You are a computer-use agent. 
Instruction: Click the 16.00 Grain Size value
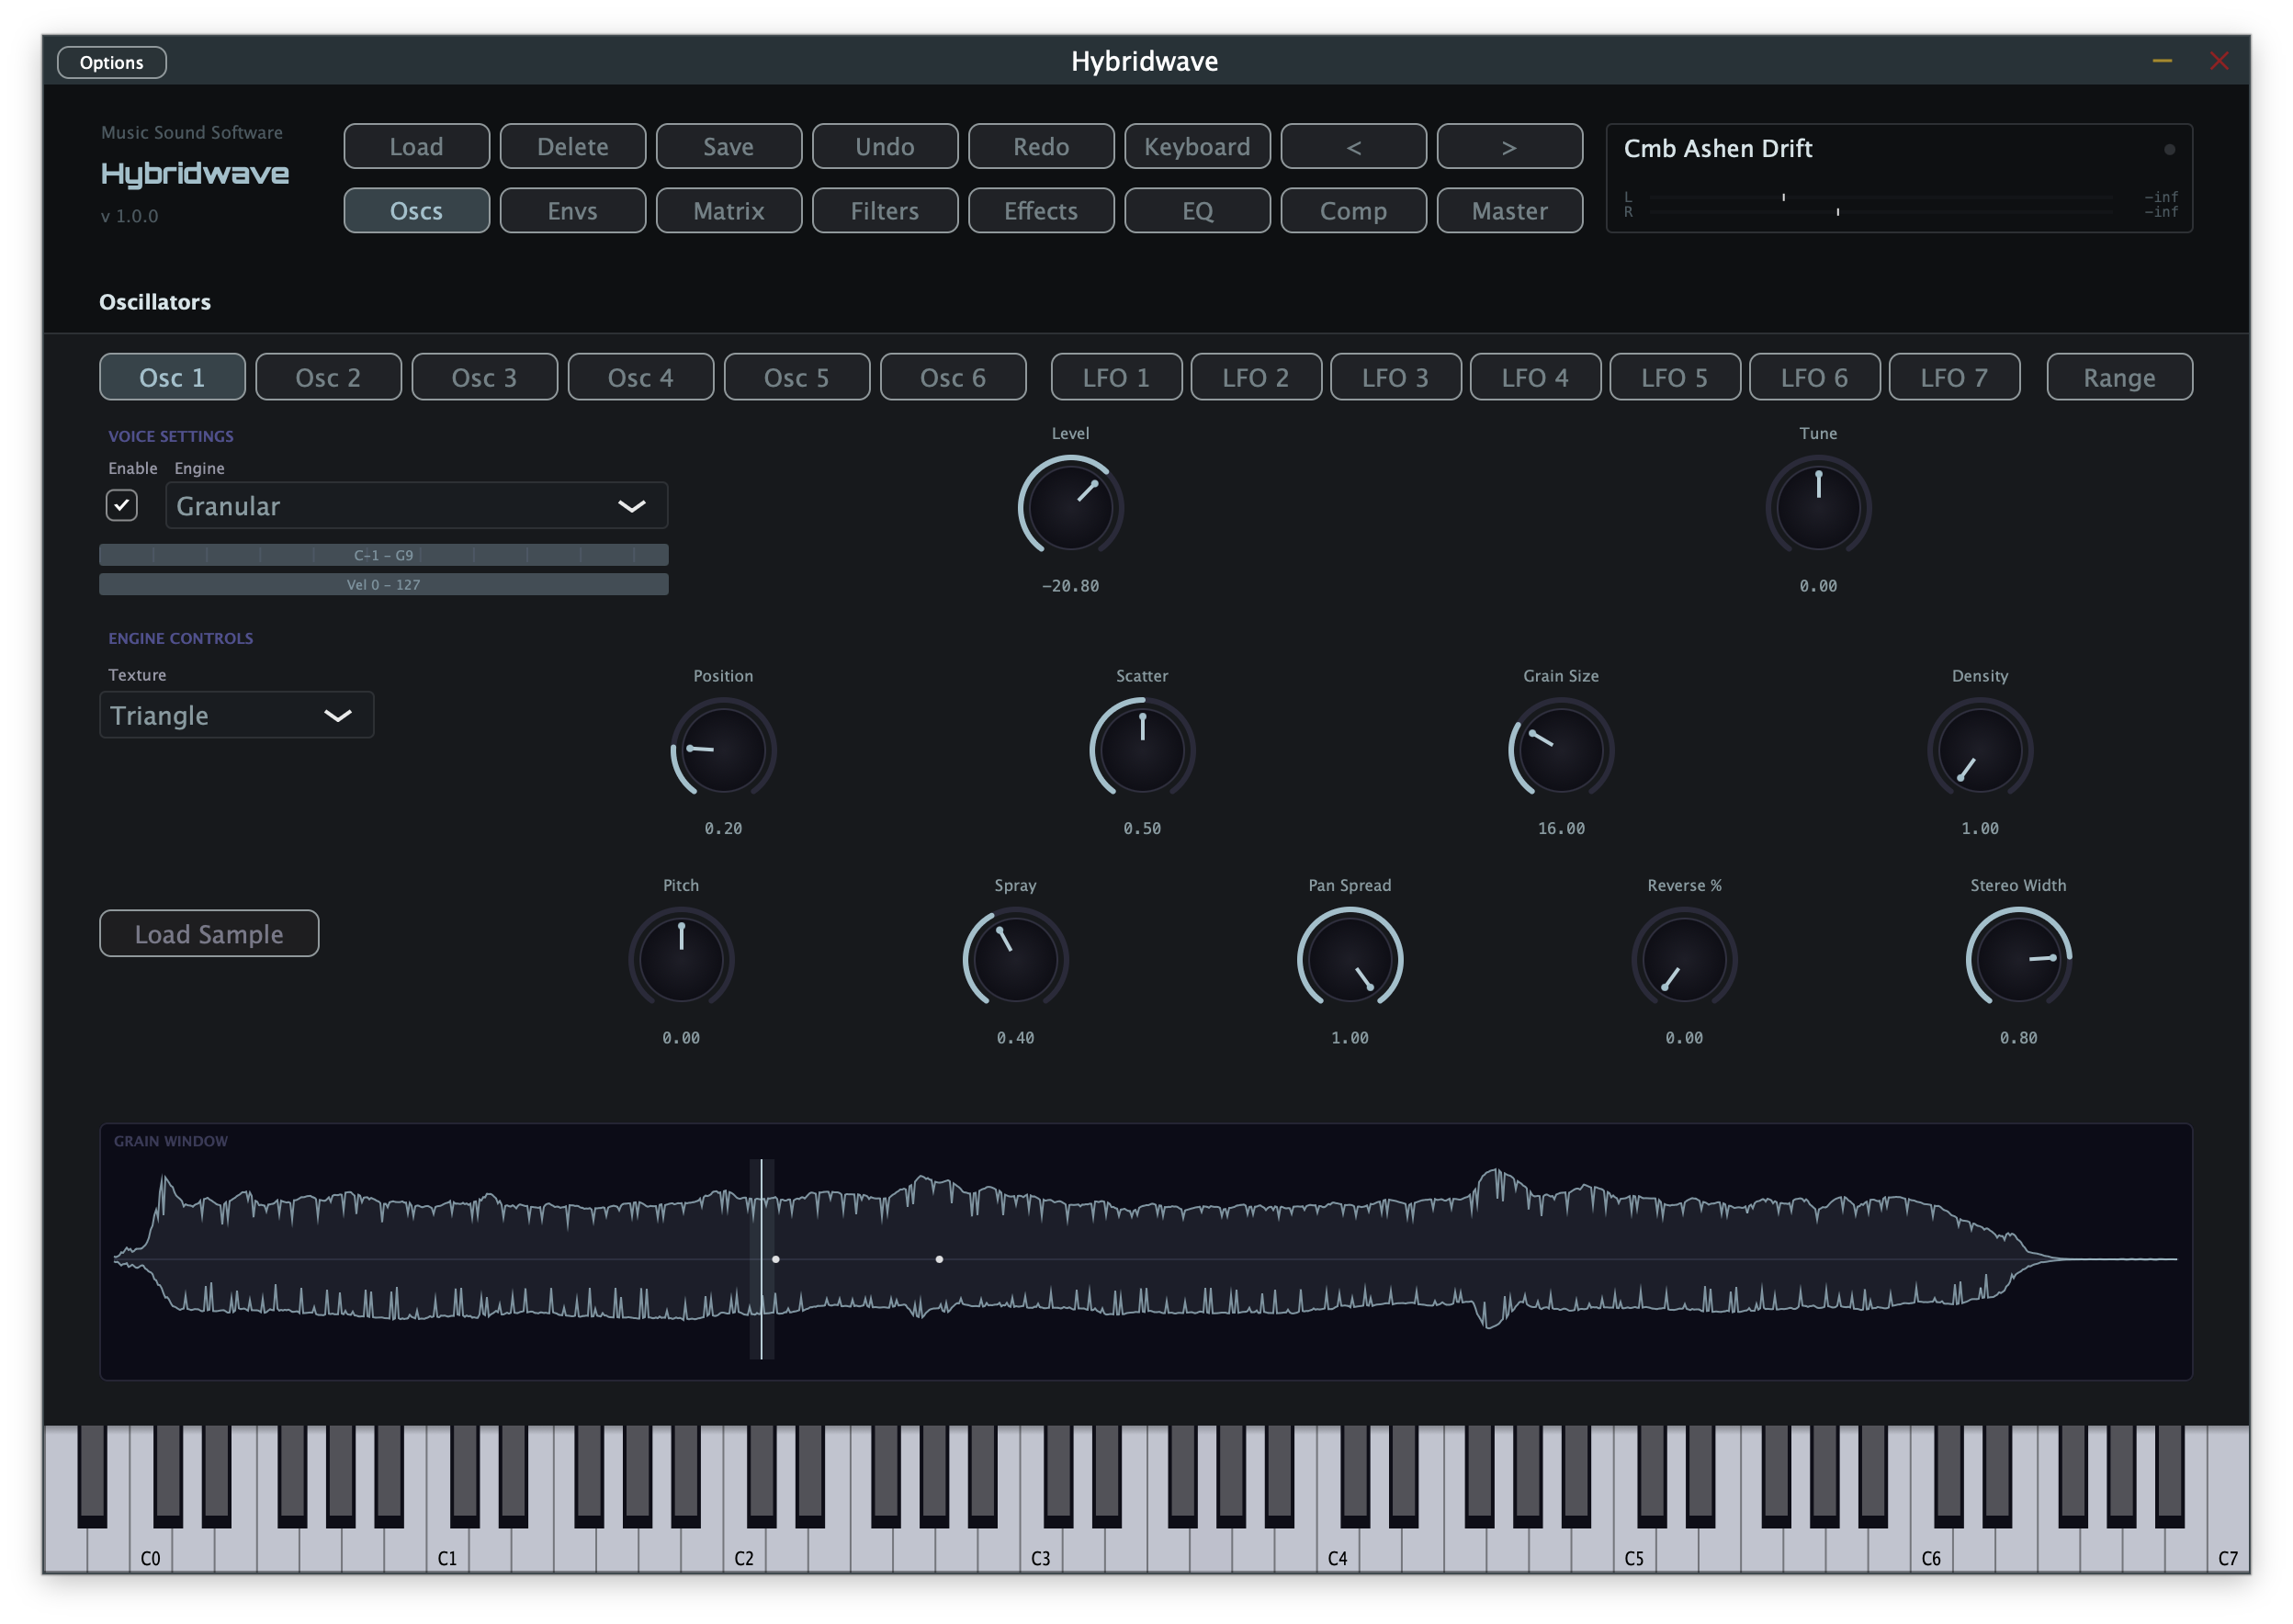pos(1560,828)
